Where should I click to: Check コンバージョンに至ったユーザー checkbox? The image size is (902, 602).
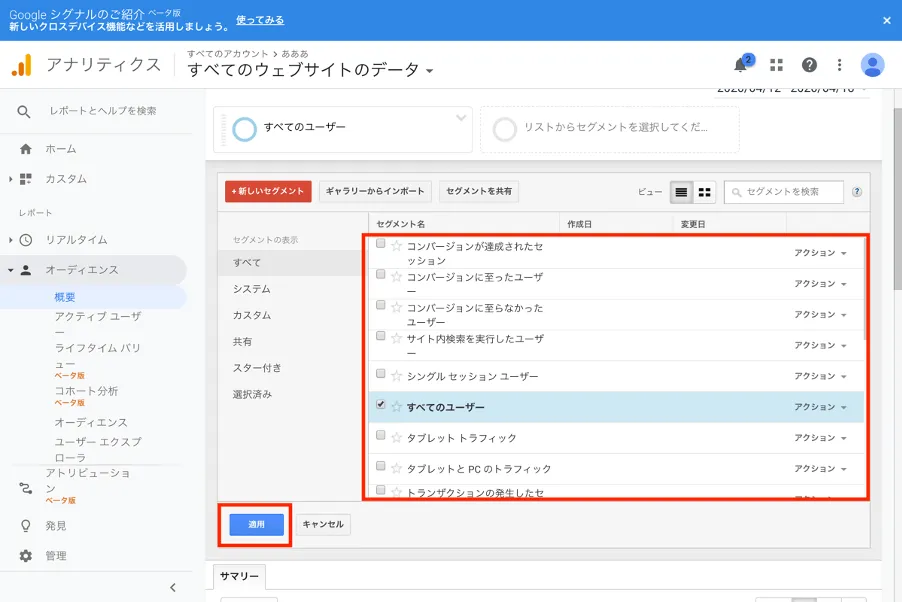click(x=380, y=275)
